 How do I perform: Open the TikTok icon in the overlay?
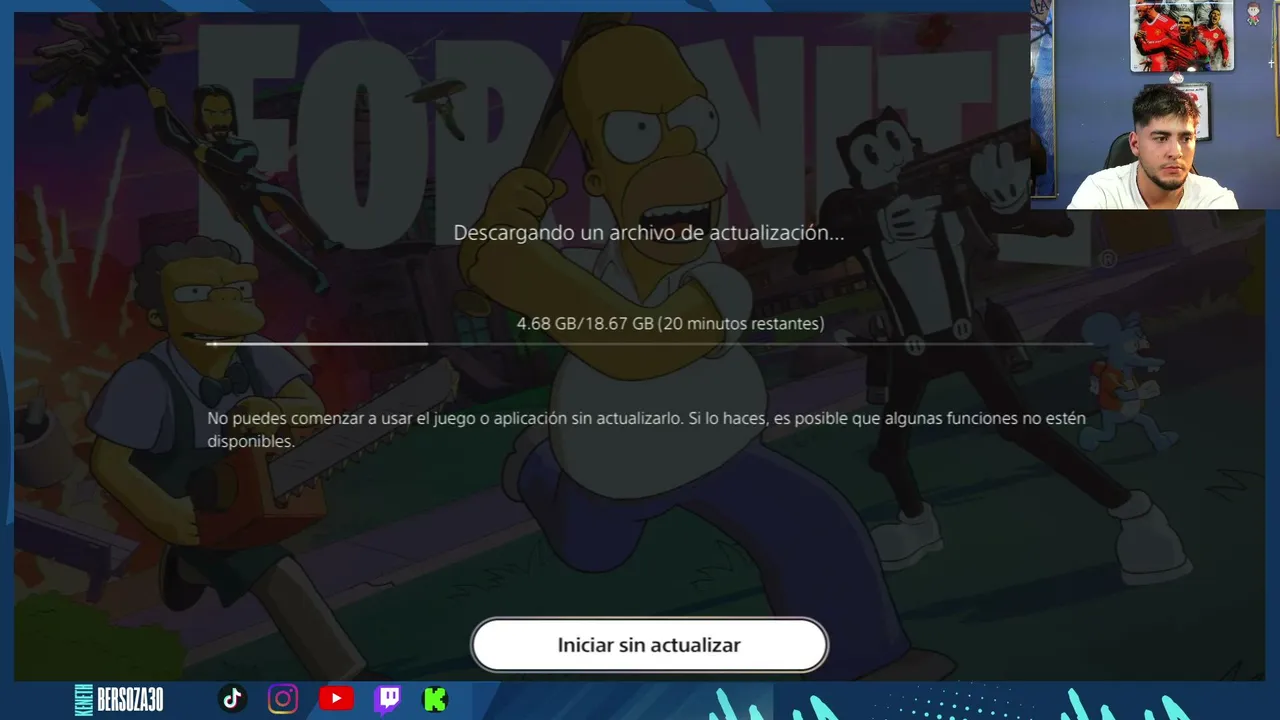[x=232, y=698]
